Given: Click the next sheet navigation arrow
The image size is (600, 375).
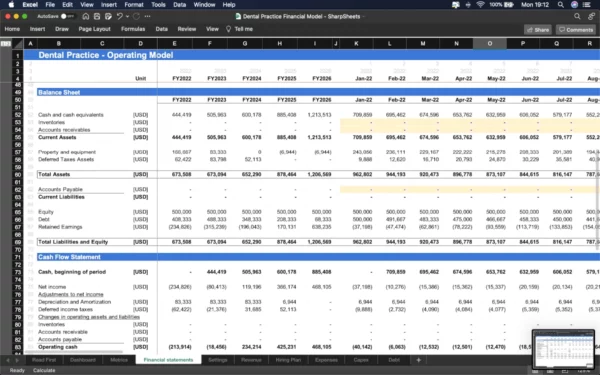Looking at the screenshot, I should (x=17, y=360).
